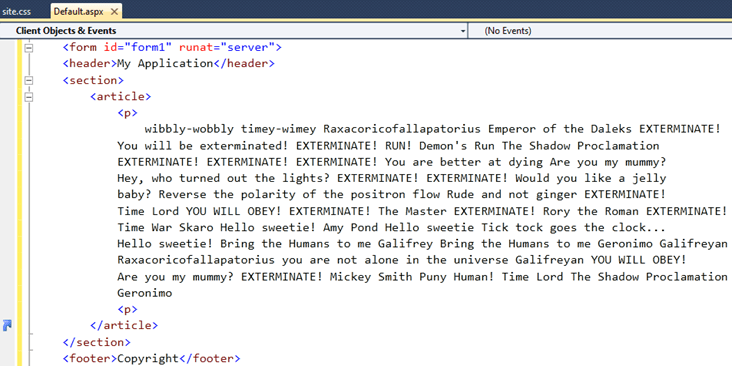Close the Default.aspx tab

click(115, 11)
